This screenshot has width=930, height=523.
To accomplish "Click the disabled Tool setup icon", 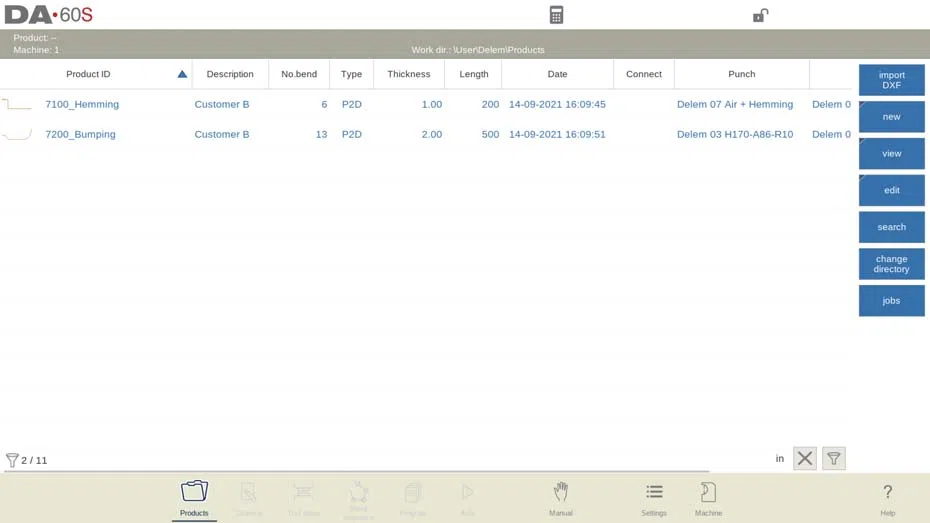I will click(x=303, y=499).
